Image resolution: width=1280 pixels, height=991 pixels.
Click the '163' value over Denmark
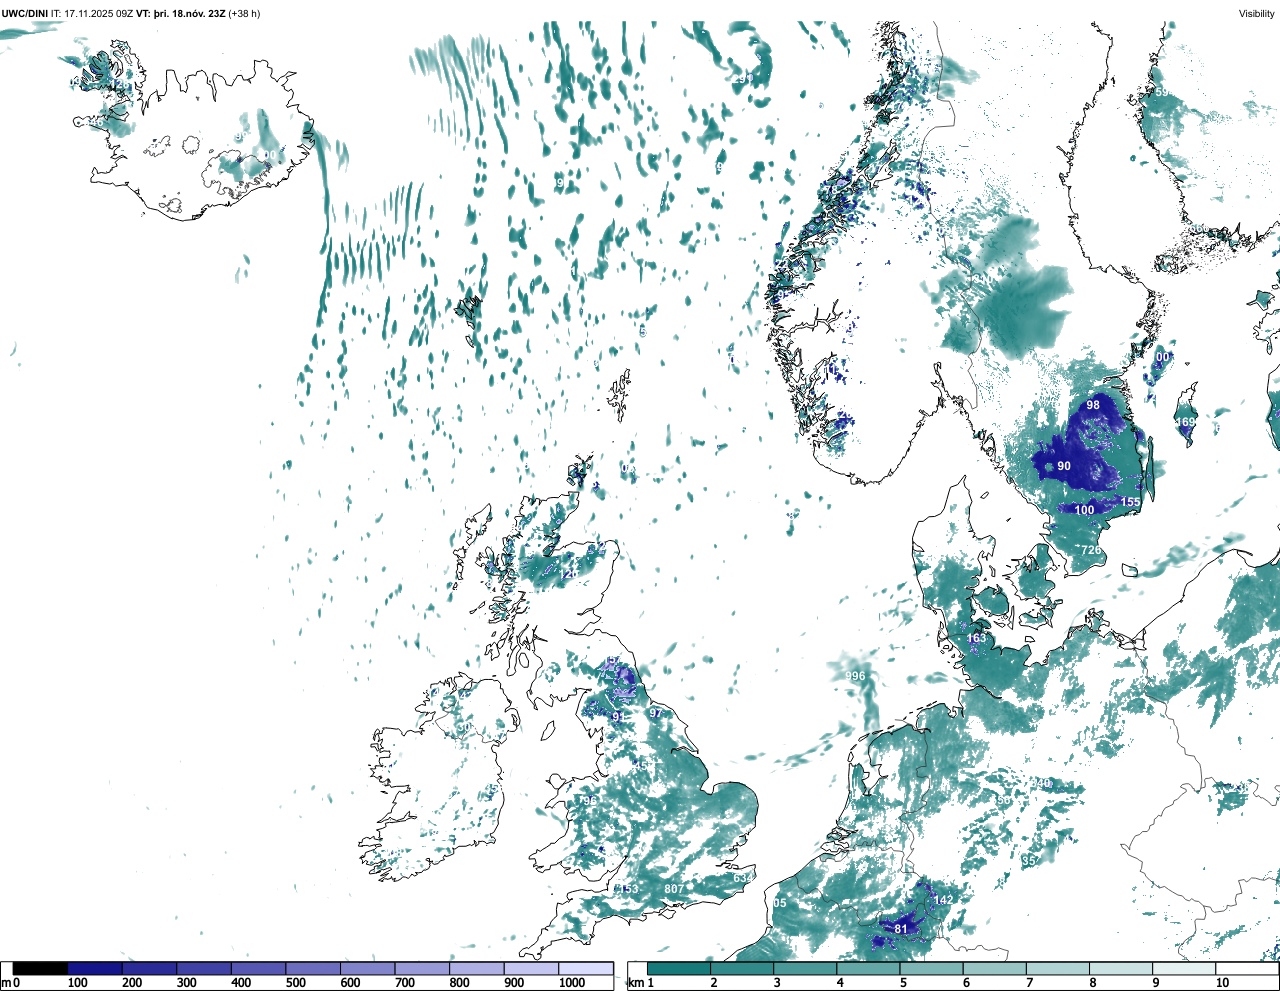(976, 638)
